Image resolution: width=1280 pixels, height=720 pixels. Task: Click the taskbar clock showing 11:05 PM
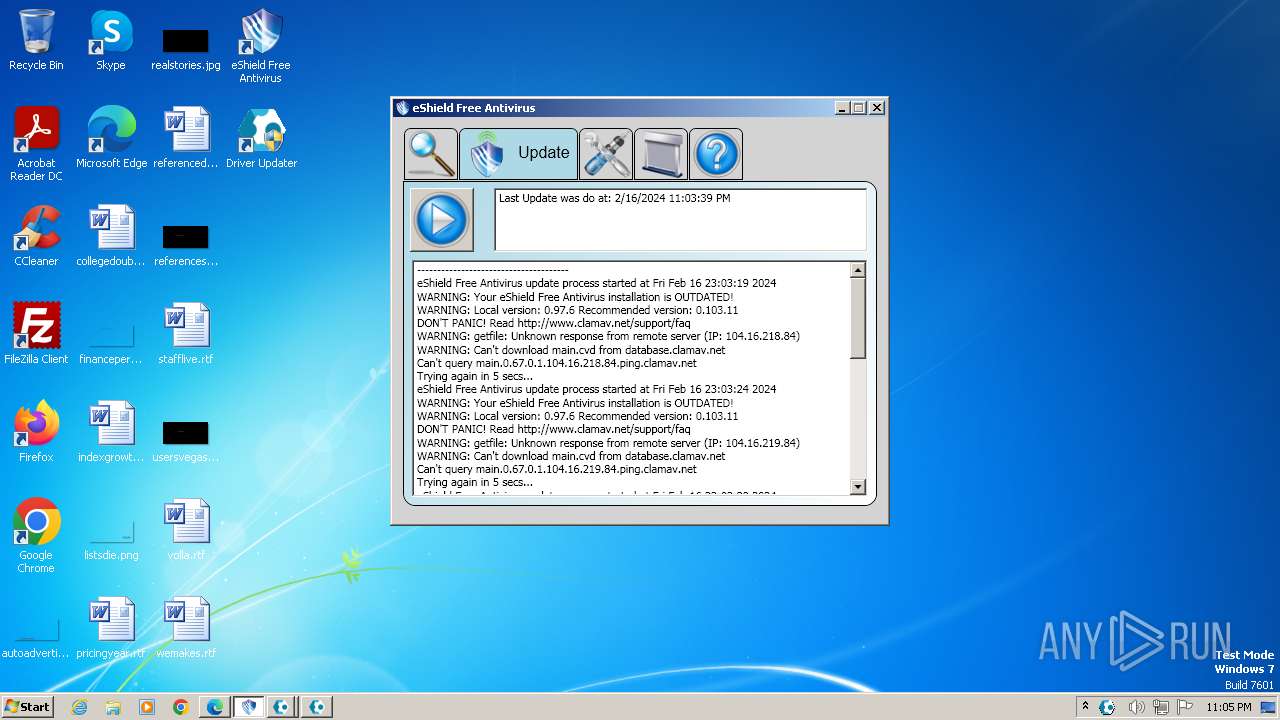click(x=1228, y=707)
